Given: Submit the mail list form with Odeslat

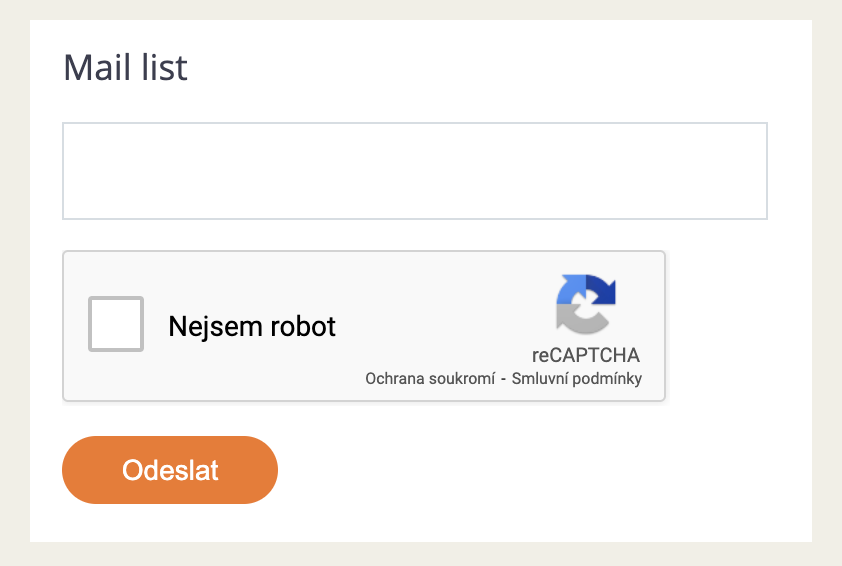Looking at the screenshot, I should coord(170,470).
